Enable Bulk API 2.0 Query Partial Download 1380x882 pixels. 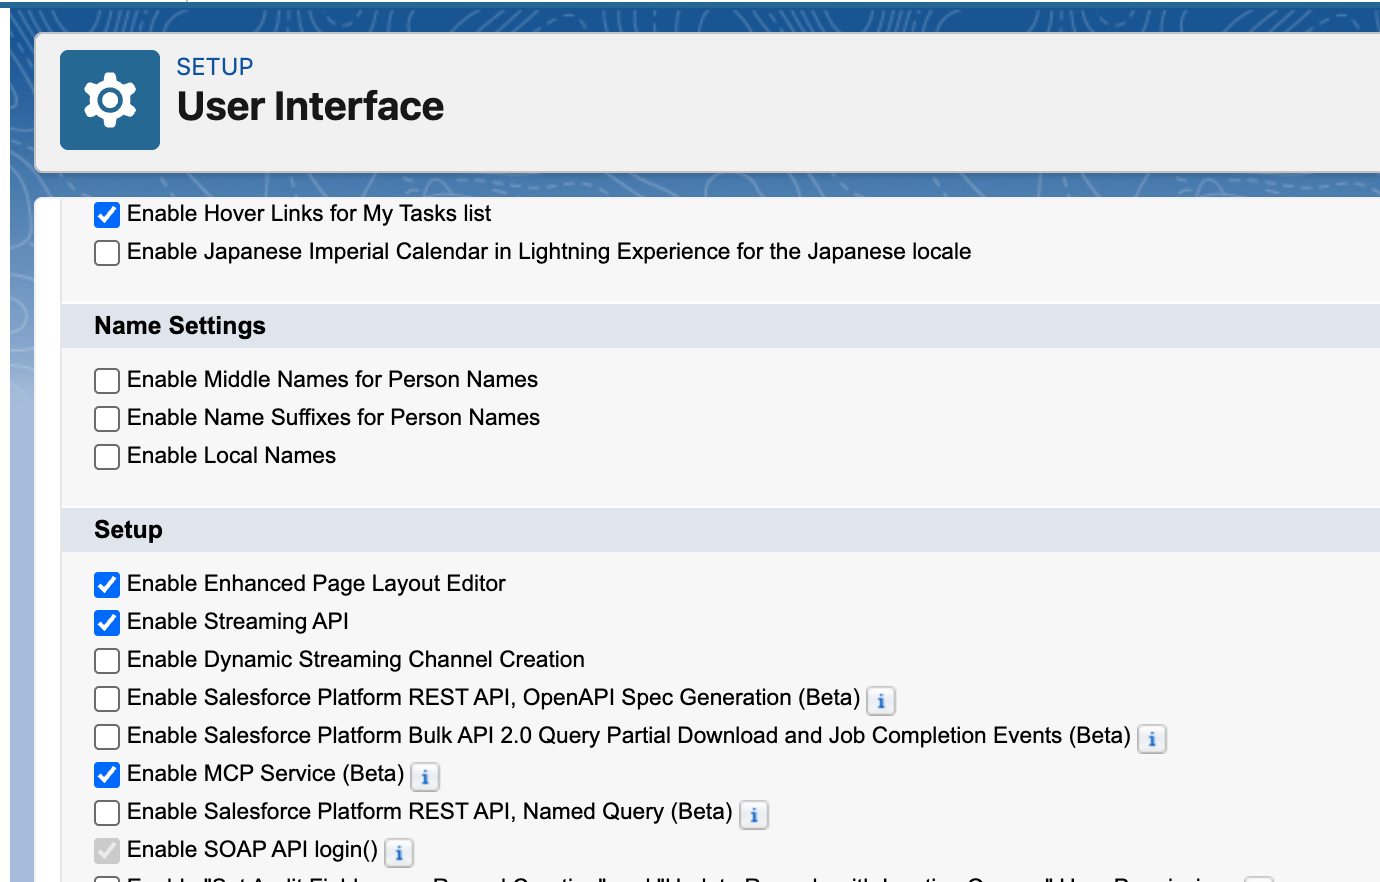coord(106,736)
